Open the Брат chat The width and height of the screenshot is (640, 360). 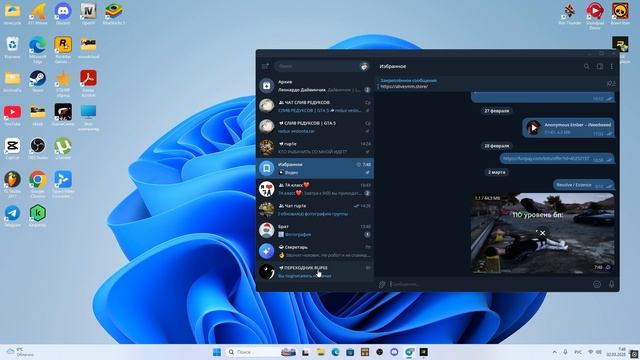click(x=315, y=230)
